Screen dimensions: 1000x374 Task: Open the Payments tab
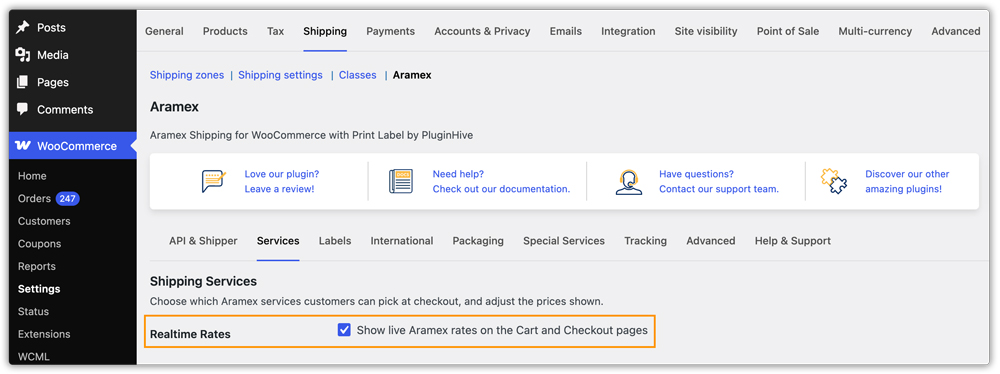(390, 31)
